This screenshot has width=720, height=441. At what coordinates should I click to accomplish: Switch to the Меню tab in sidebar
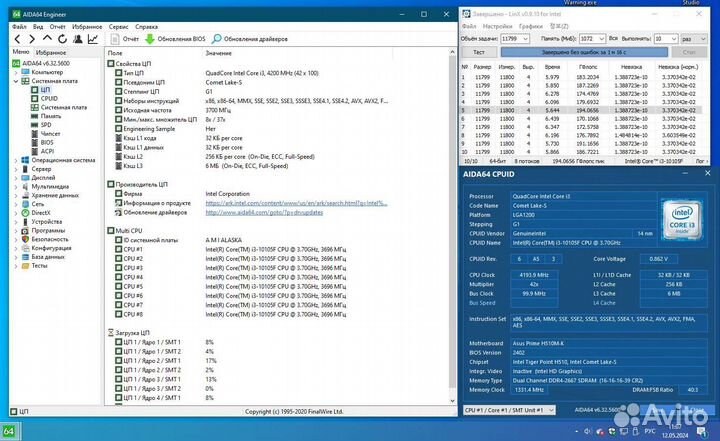coord(21,52)
